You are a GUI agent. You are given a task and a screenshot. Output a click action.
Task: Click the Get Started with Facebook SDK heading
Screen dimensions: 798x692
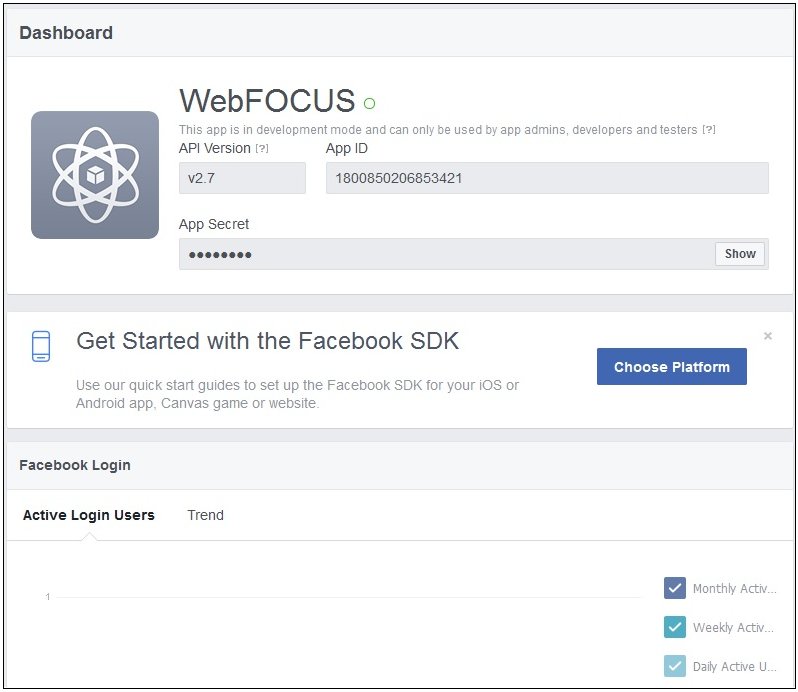[x=268, y=341]
